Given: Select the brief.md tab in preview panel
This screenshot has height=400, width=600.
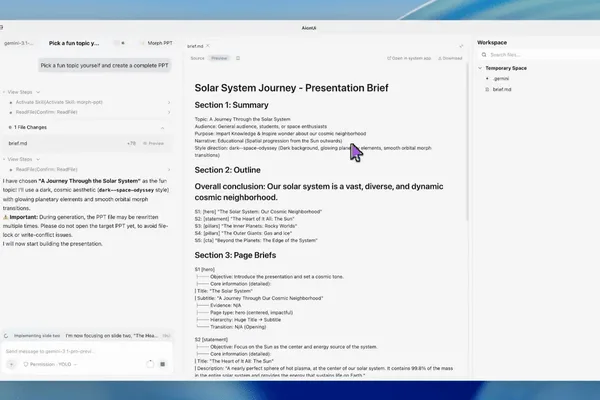Looking at the screenshot, I should 195,46.
